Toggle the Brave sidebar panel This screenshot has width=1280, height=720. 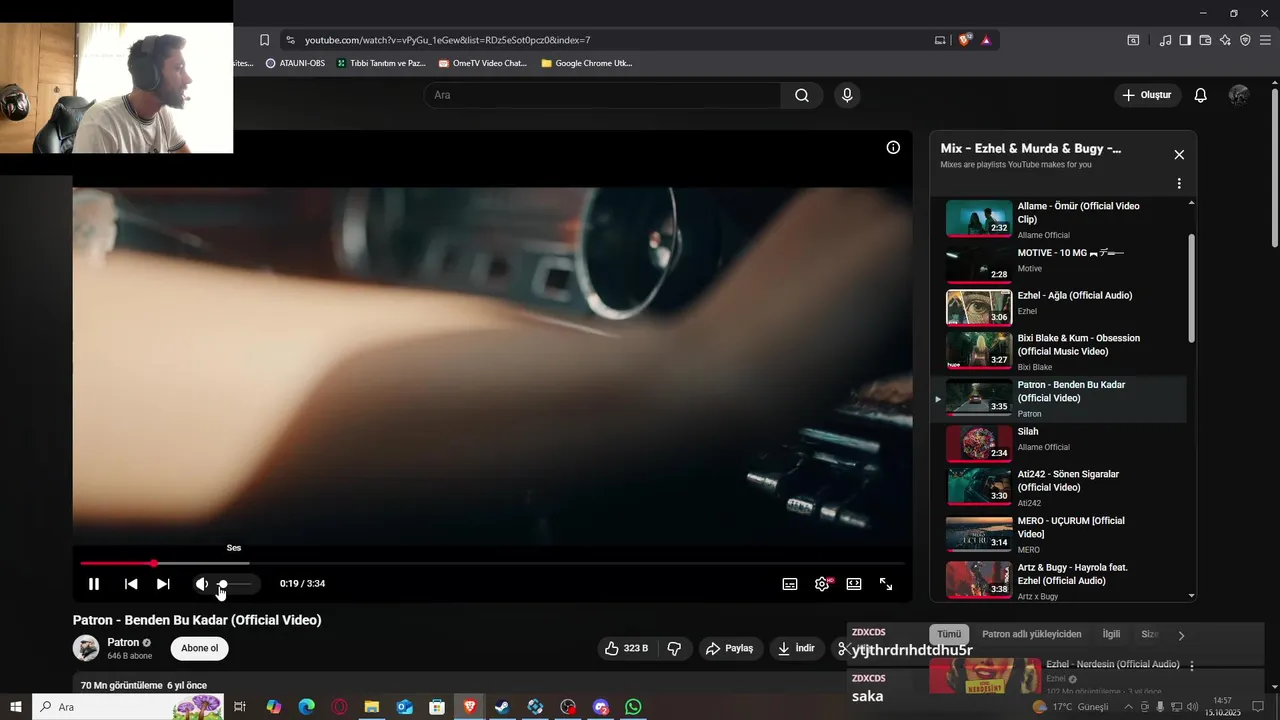(1185, 40)
